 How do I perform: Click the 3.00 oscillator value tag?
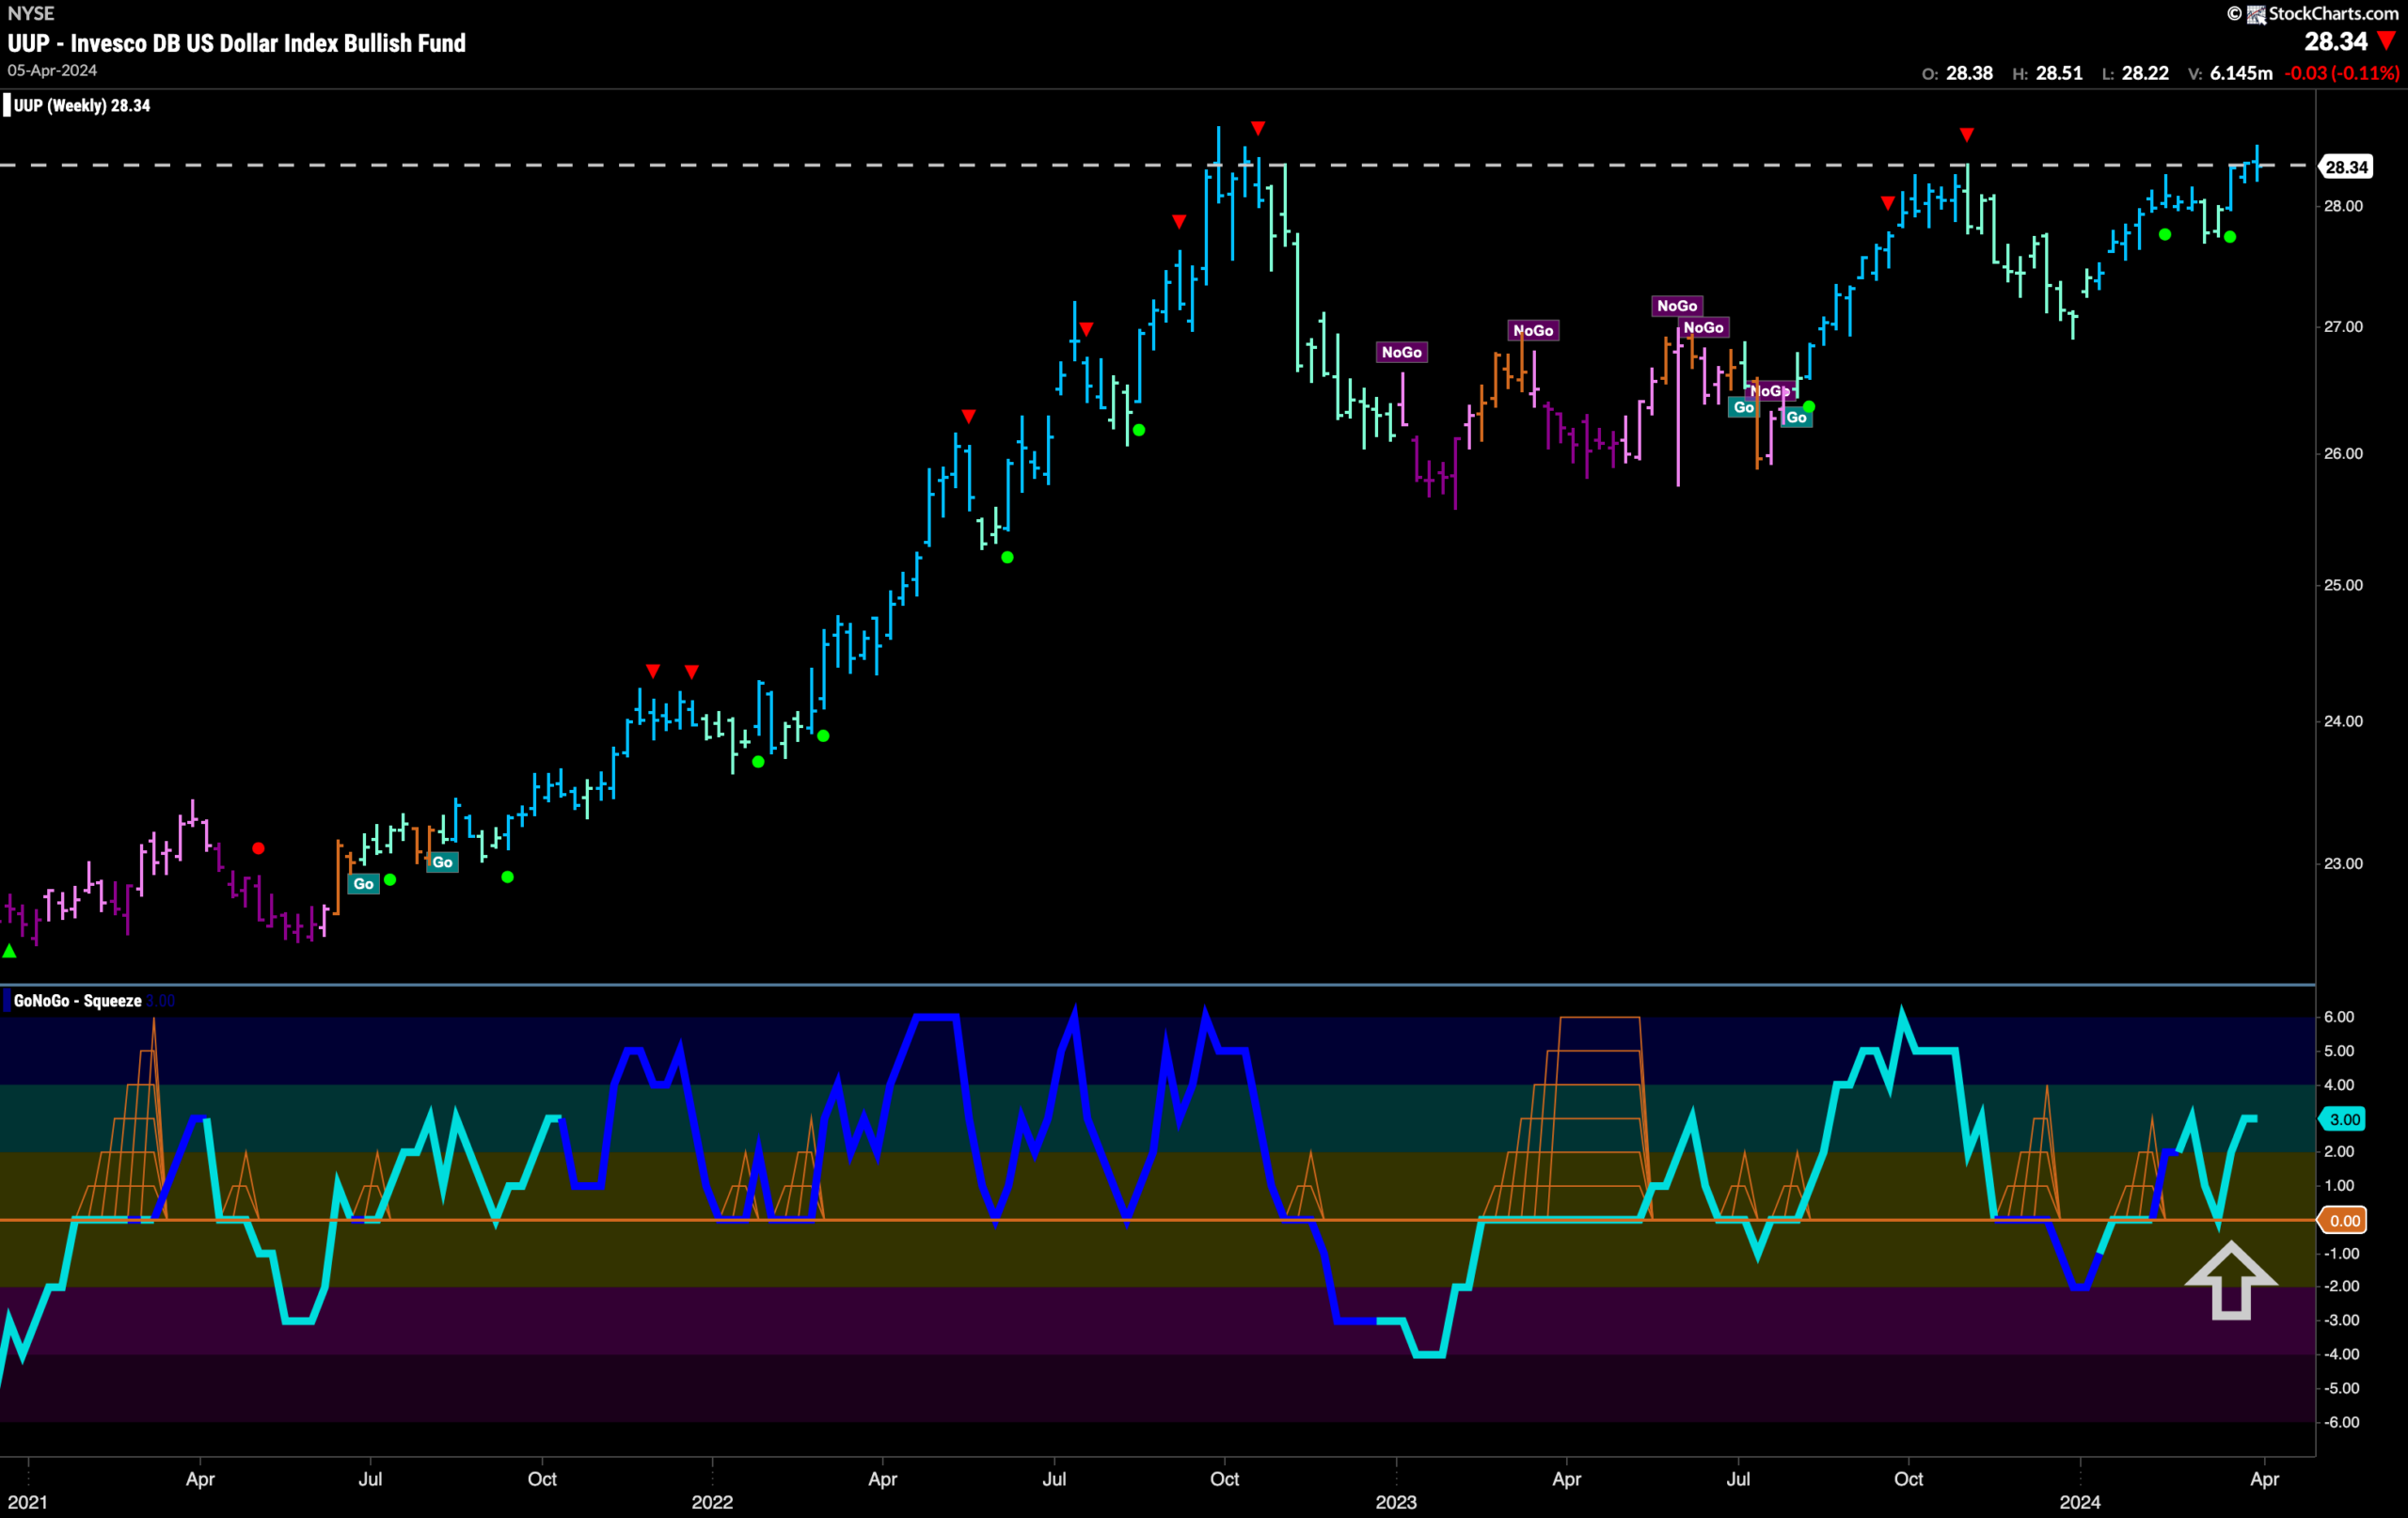click(x=2345, y=1119)
